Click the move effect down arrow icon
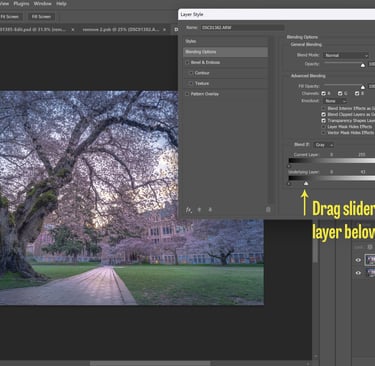 [210, 210]
